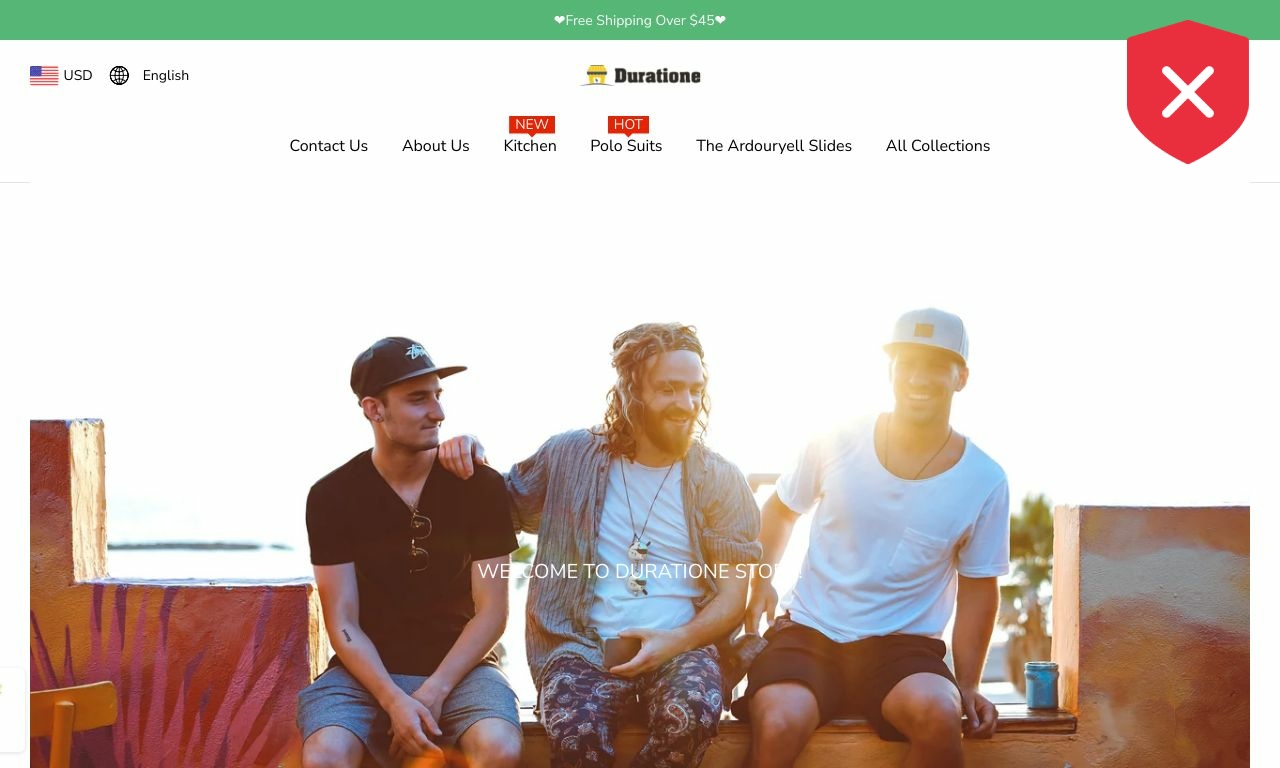Click the Free Shipping Over $45 banner
This screenshot has height=768, width=1280.
640,20
